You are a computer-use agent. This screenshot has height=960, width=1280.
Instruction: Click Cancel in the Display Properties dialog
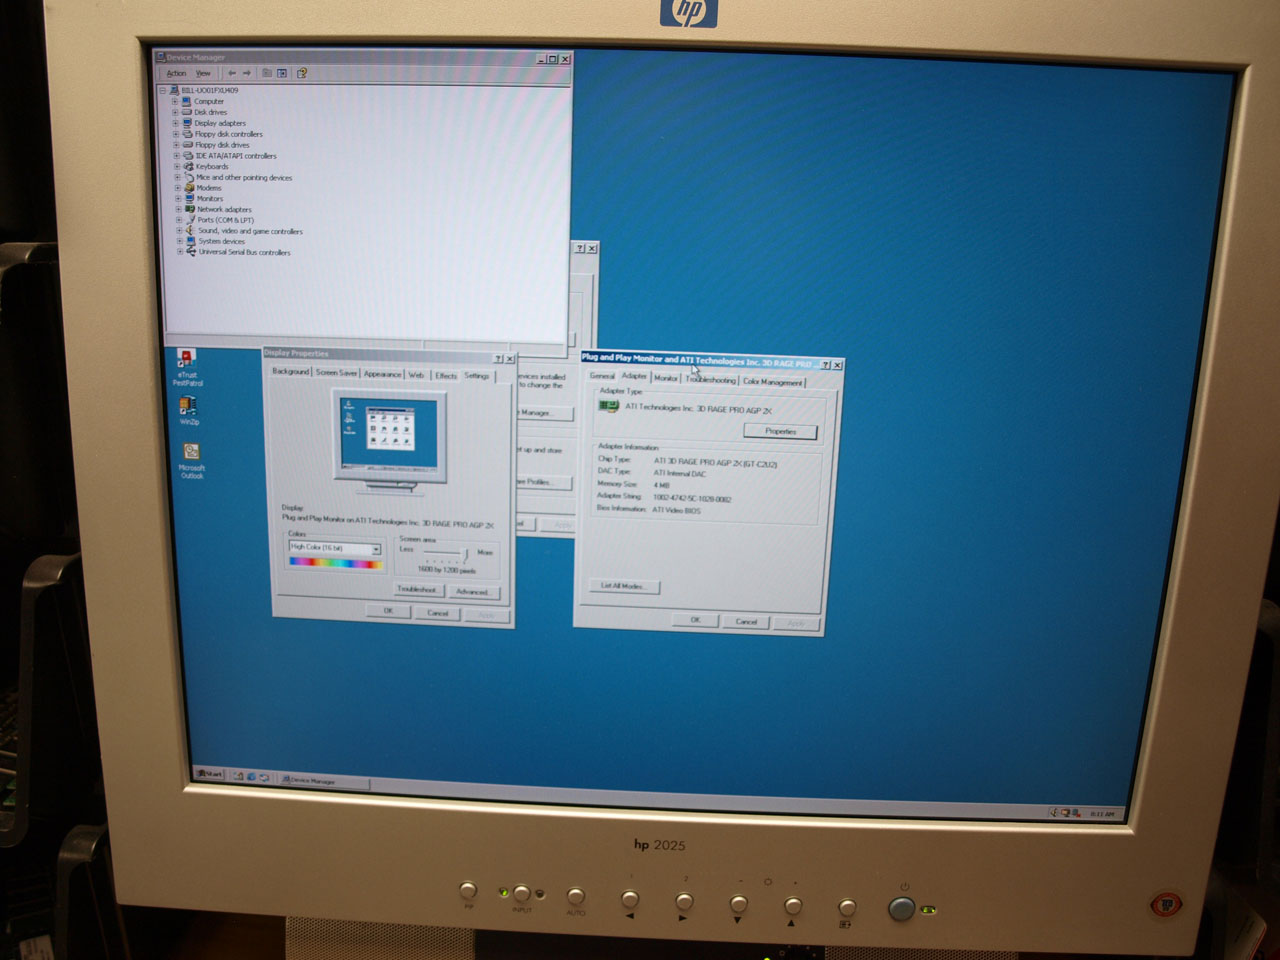click(438, 613)
